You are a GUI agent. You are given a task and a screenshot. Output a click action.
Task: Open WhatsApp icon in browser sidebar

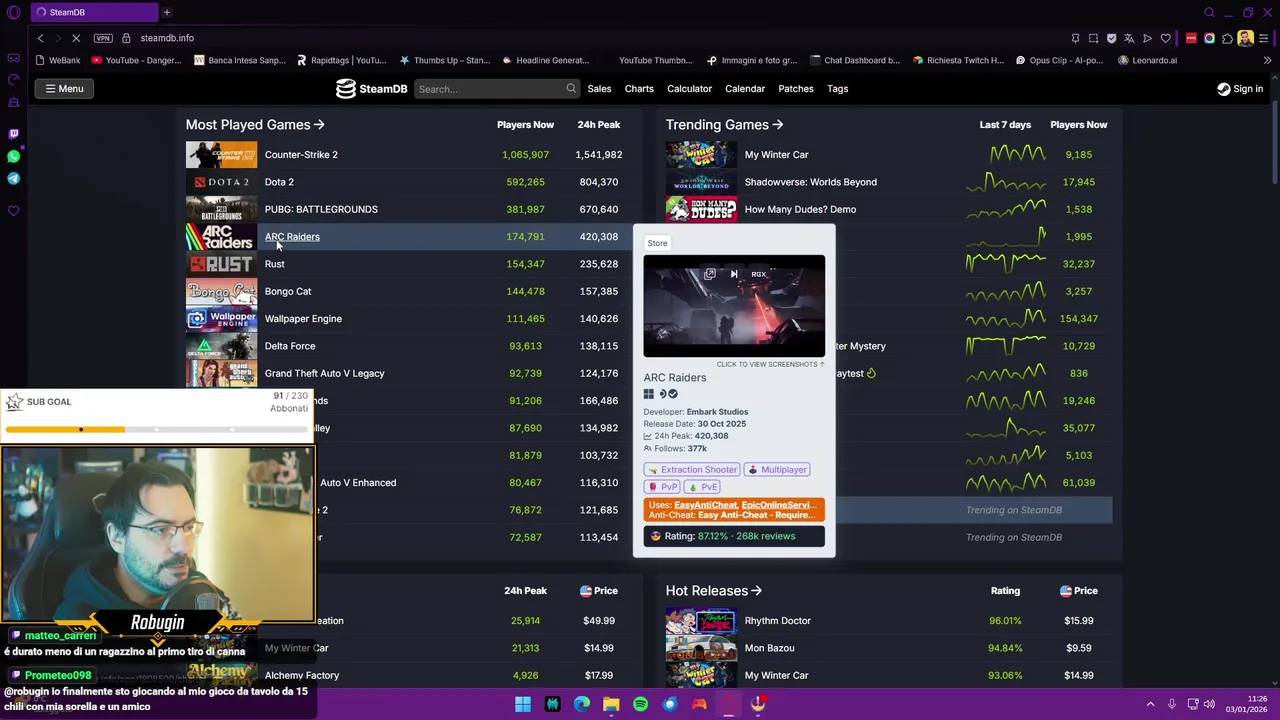click(14, 157)
